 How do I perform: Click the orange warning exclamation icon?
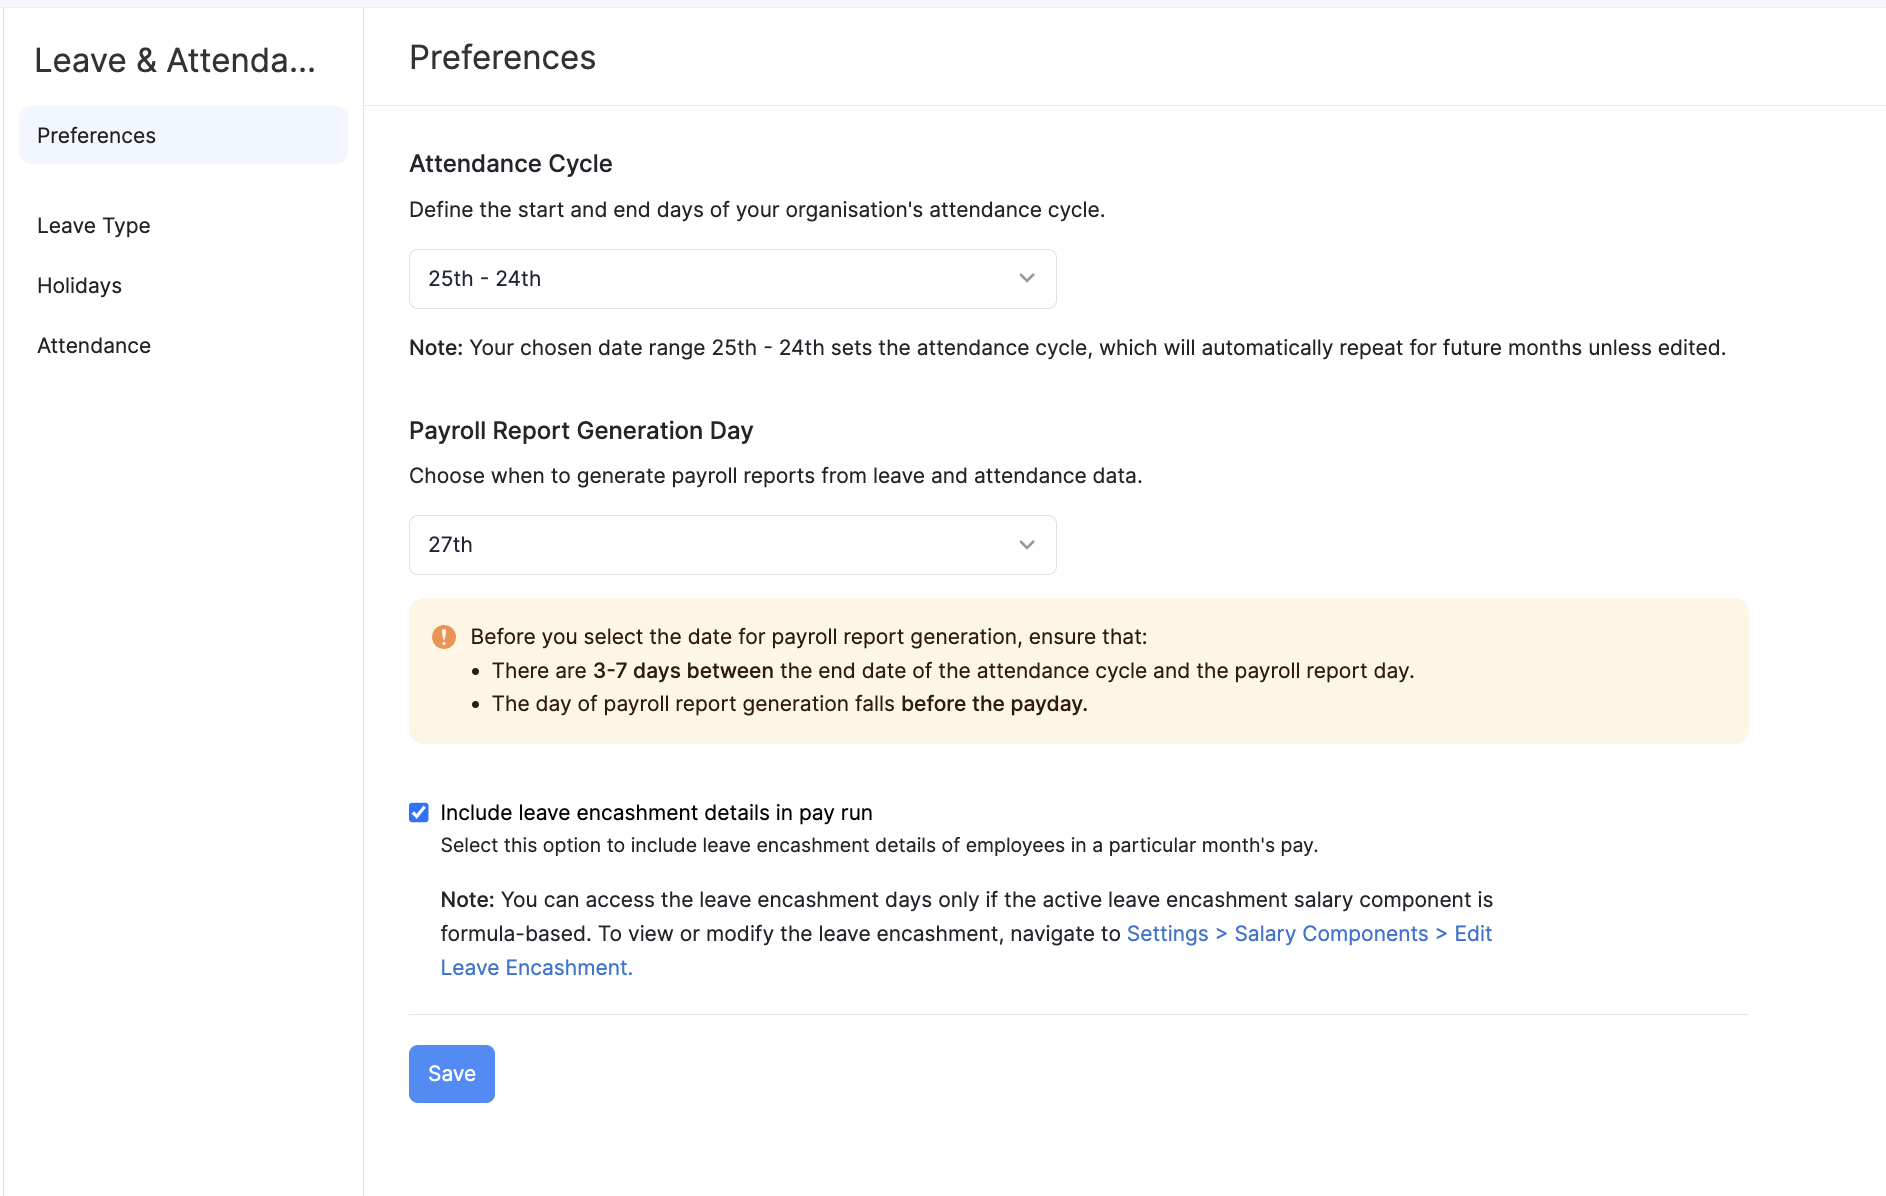point(443,637)
